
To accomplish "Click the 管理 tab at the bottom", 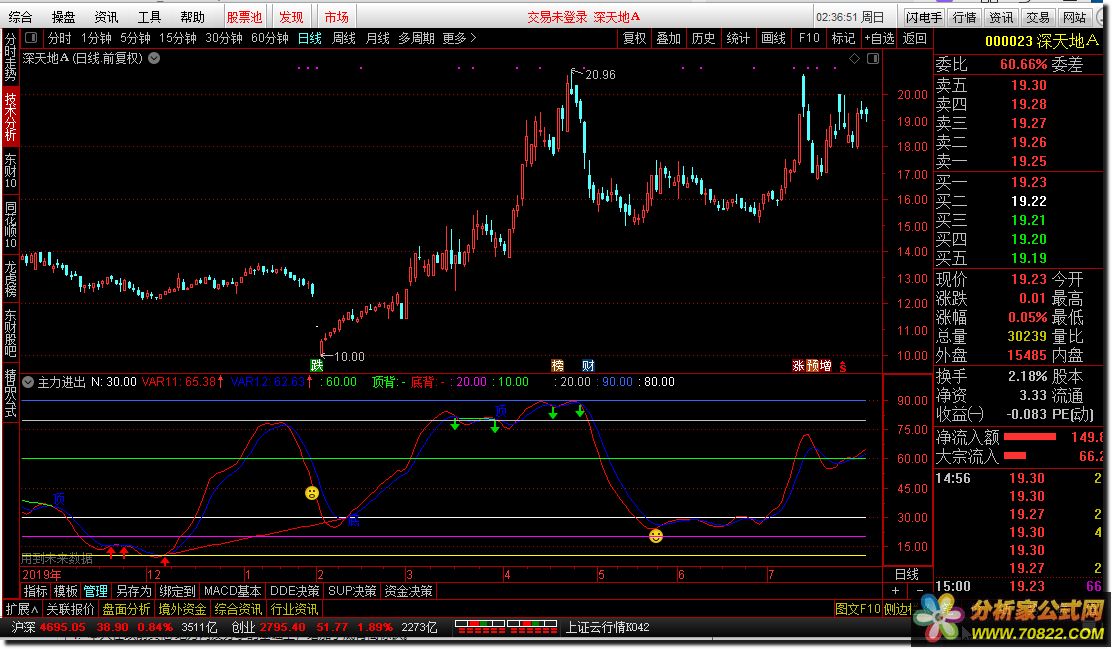I will [96, 591].
